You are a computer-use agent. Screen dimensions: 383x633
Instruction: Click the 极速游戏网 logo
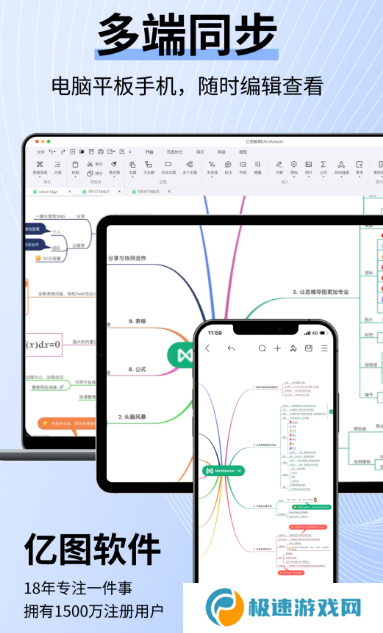[283, 608]
